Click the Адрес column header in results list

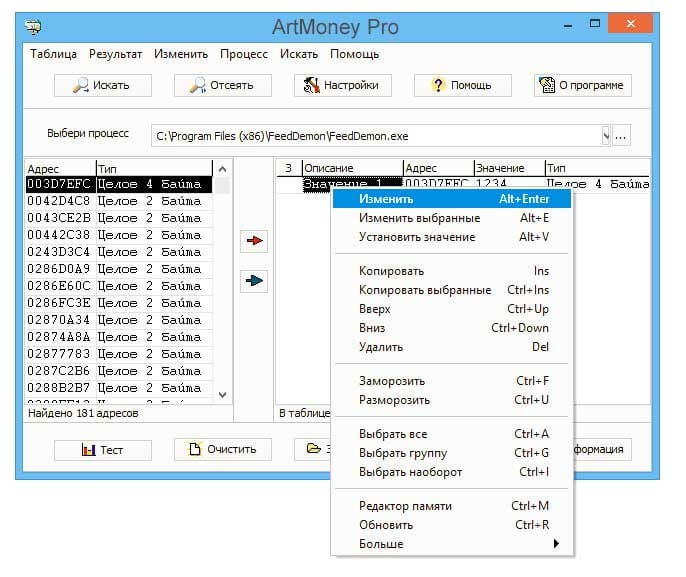click(x=61, y=168)
